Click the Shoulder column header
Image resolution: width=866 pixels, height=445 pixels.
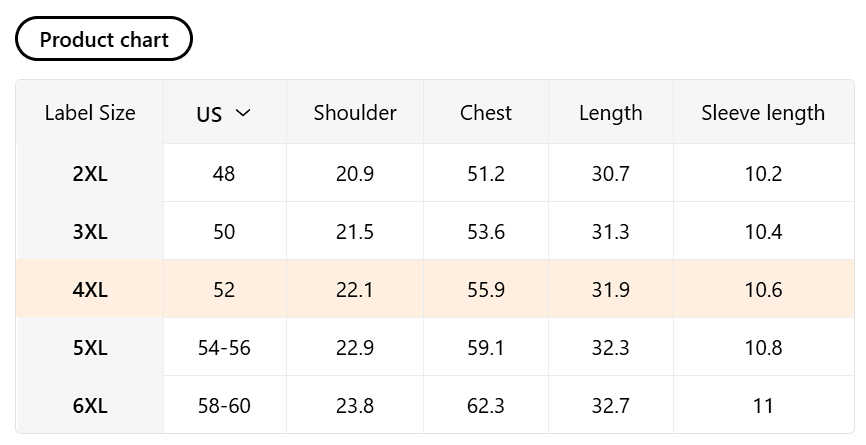point(355,113)
